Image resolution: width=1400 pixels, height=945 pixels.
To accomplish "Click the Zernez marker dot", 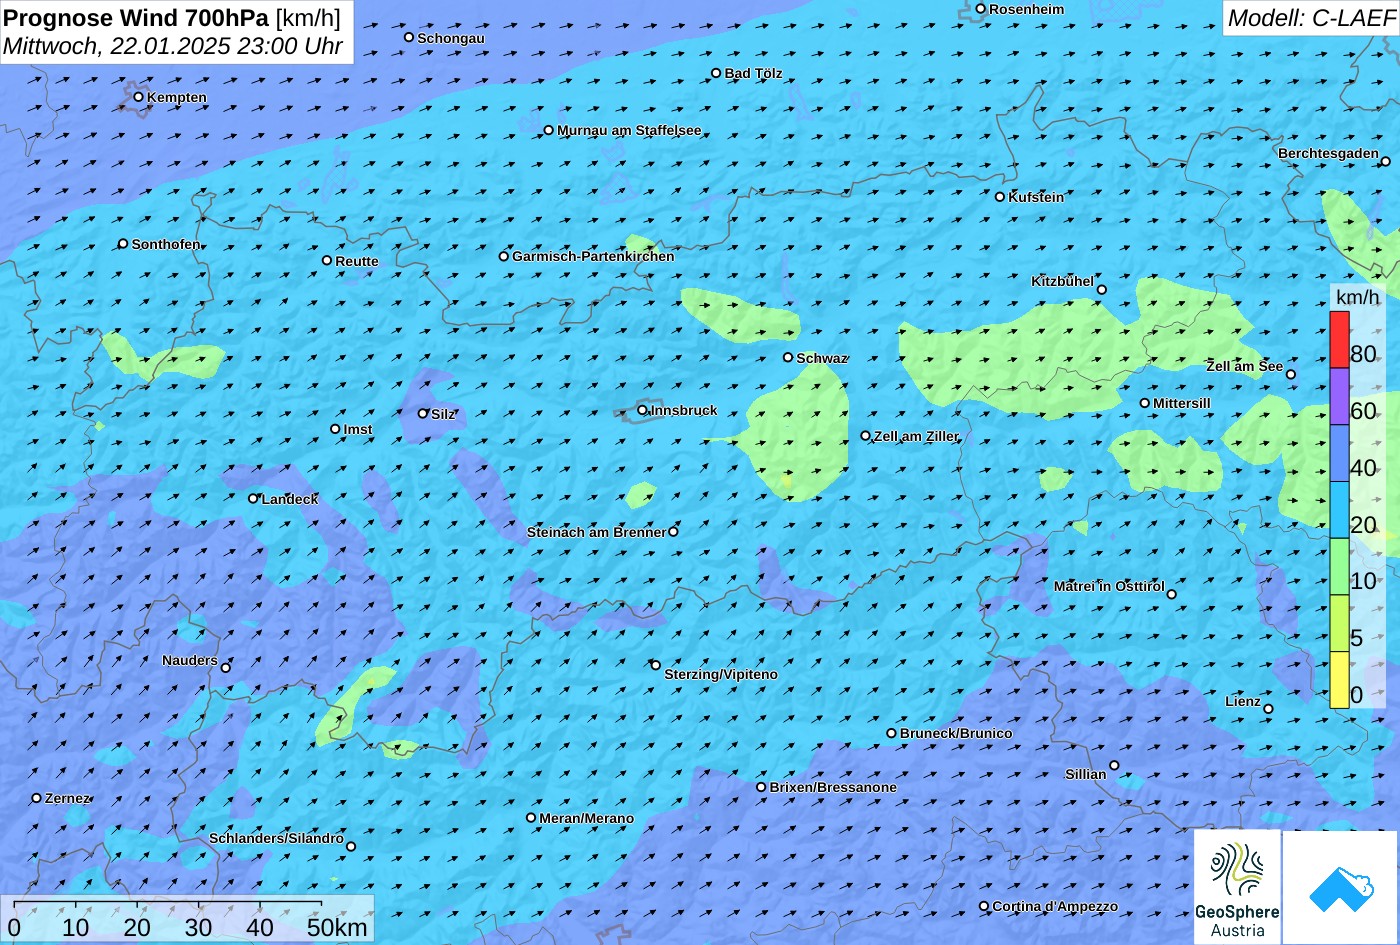I will click(37, 798).
